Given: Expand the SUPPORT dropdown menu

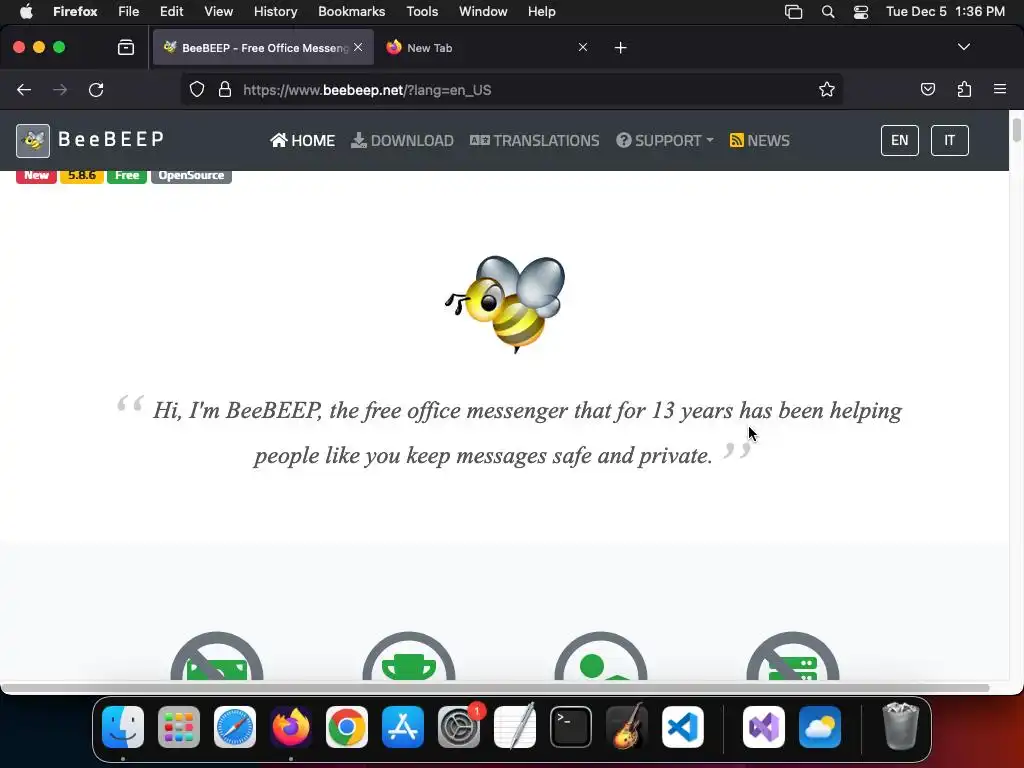Looking at the screenshot, I should pyautogui.click(x=665, y=140).
